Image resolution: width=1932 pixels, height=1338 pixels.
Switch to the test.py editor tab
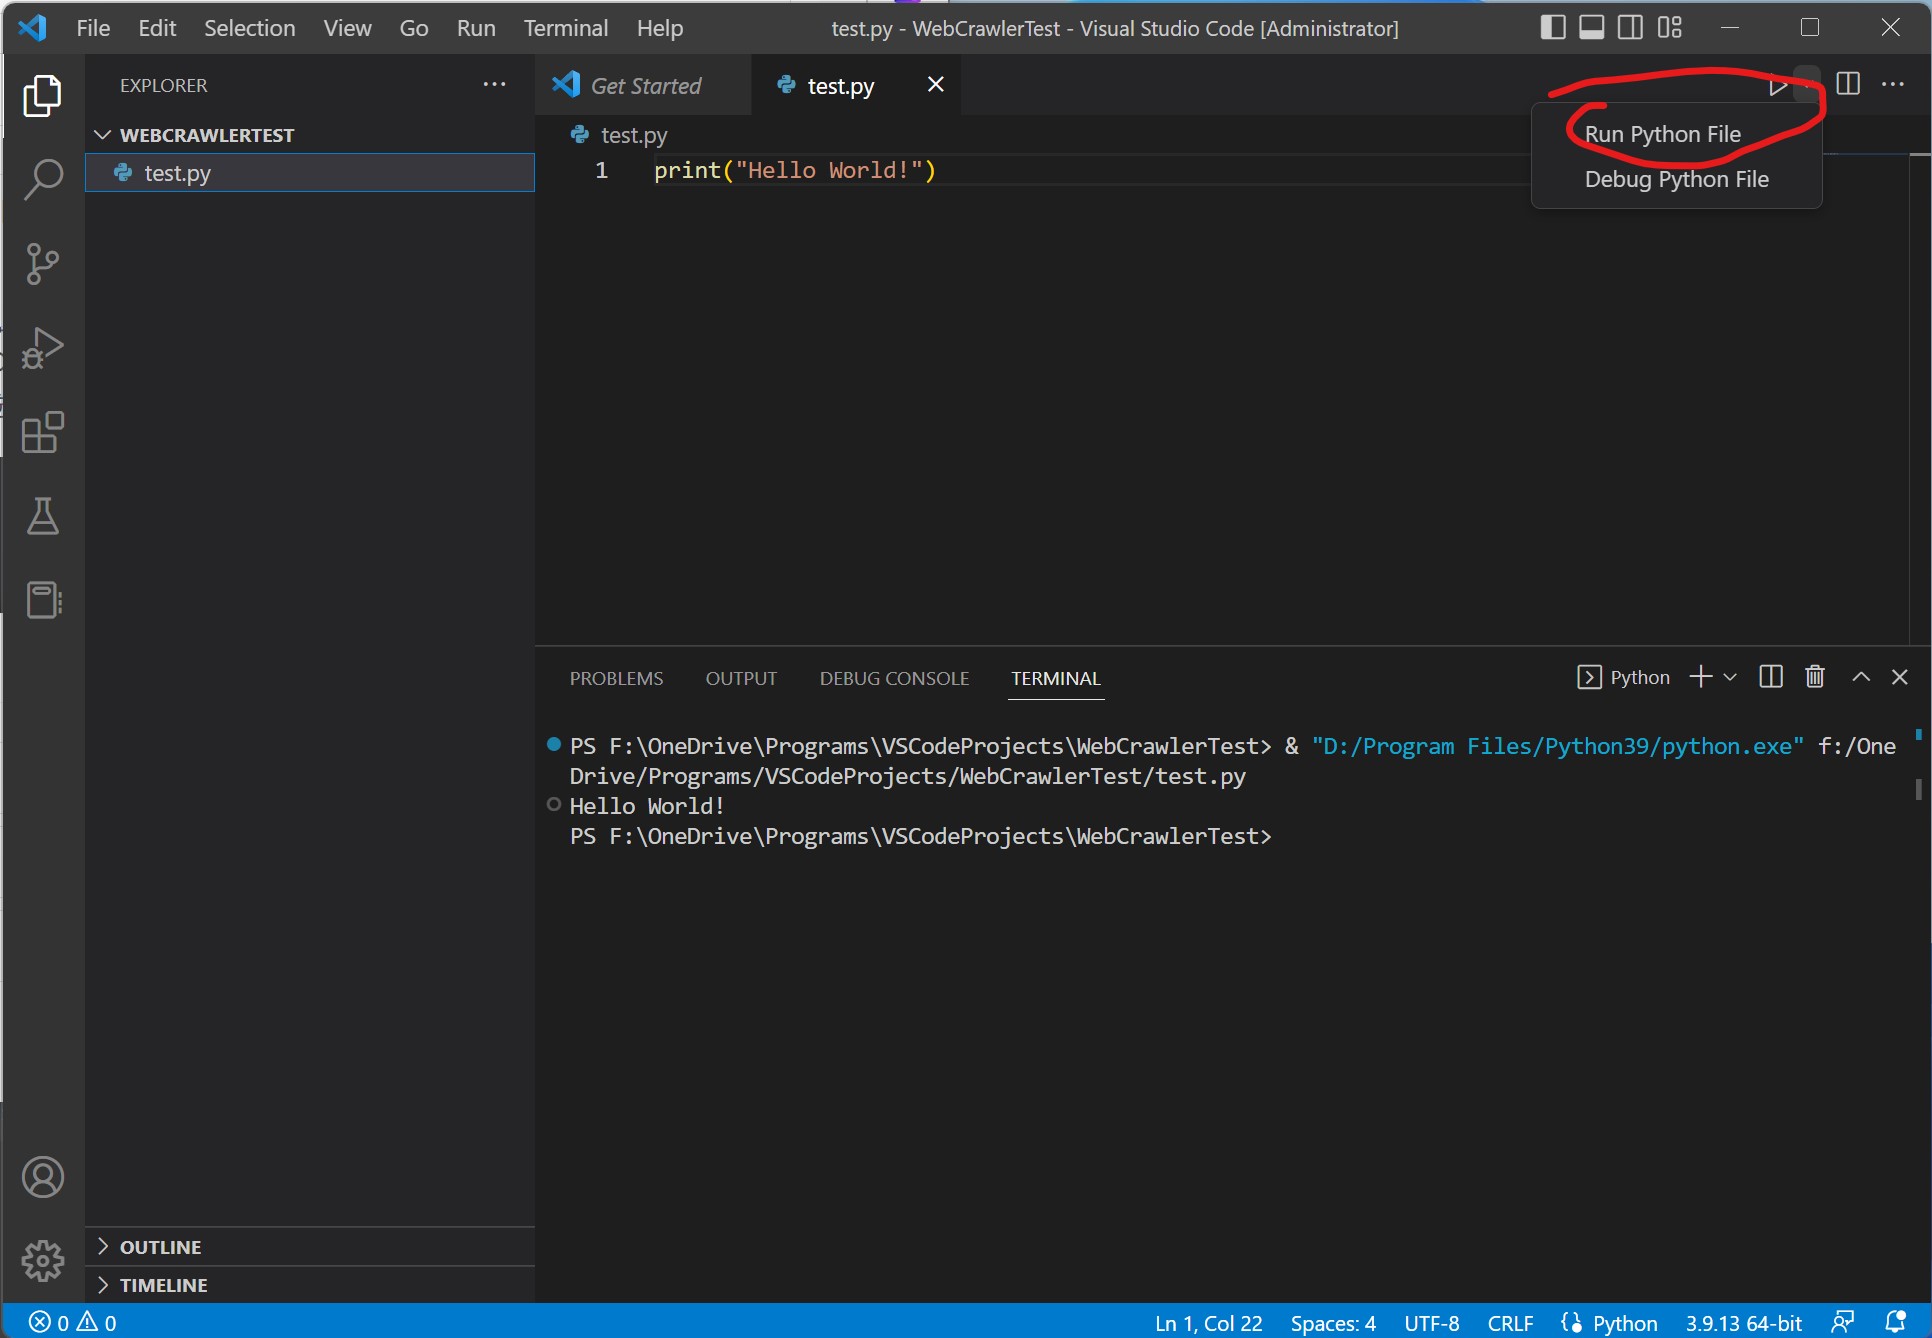857,86
